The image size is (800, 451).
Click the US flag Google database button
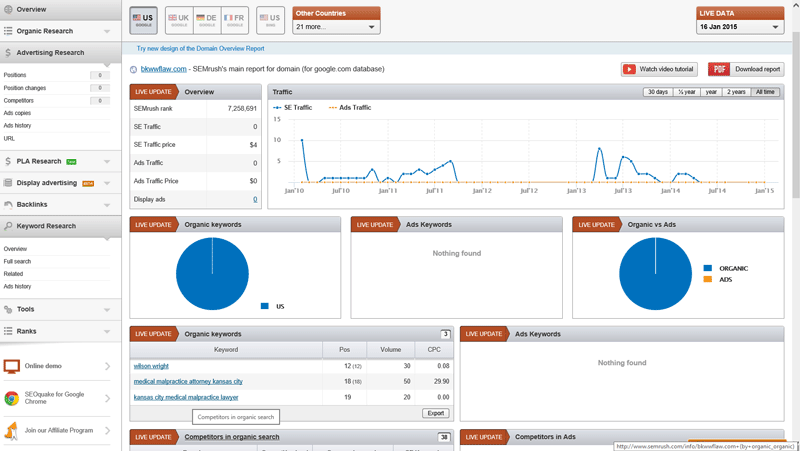pos(143,20)
